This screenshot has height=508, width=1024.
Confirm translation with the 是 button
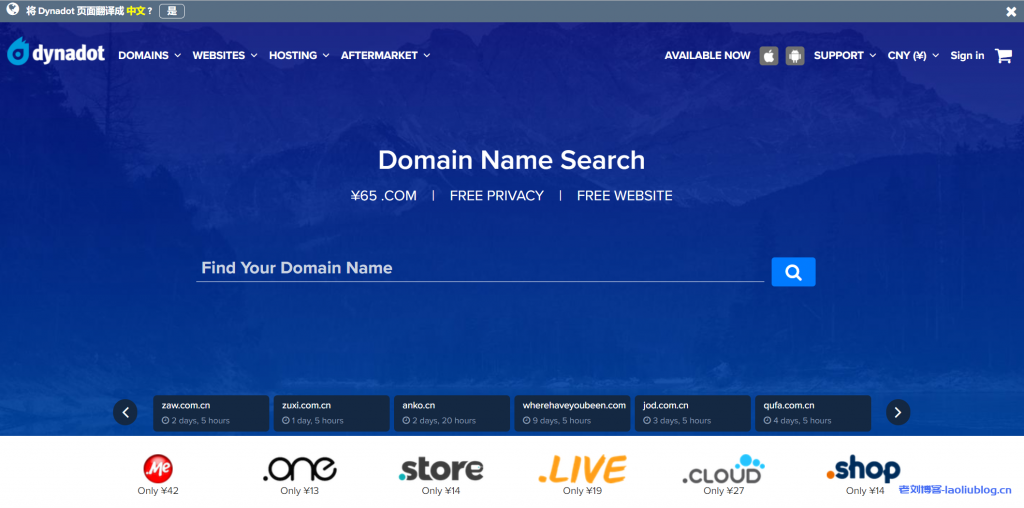tap(171, 11)
